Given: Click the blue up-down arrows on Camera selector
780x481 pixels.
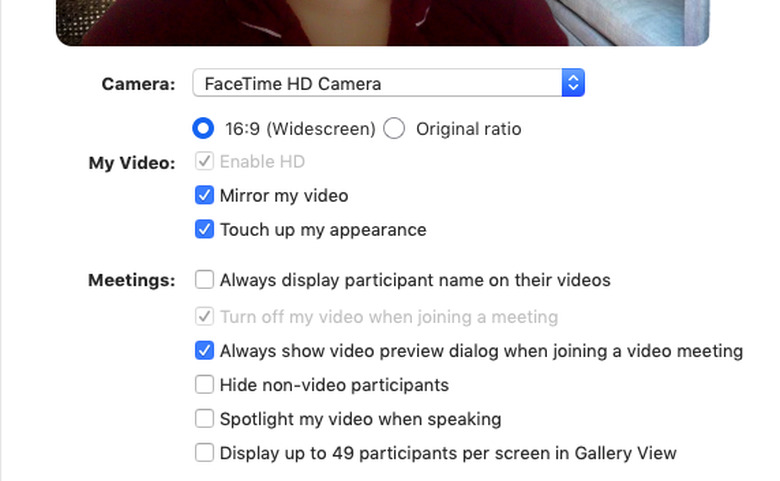Looking at the screenshot, I should [572, 83].
